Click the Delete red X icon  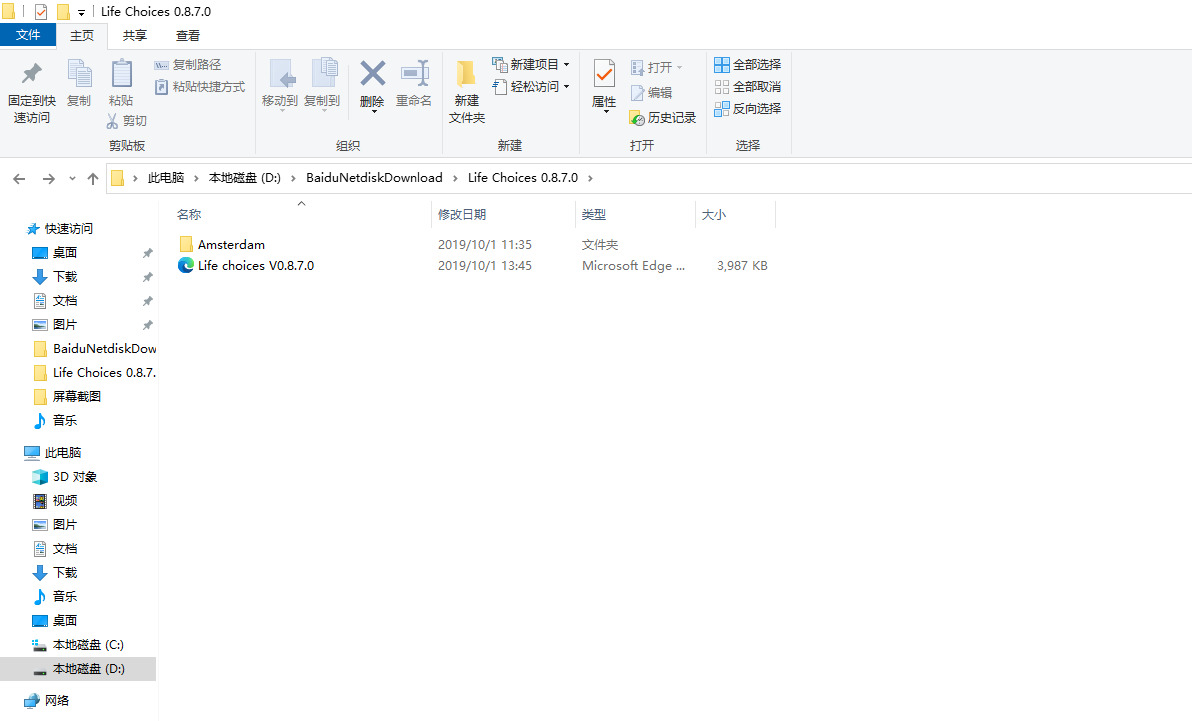tap(372, 74)
